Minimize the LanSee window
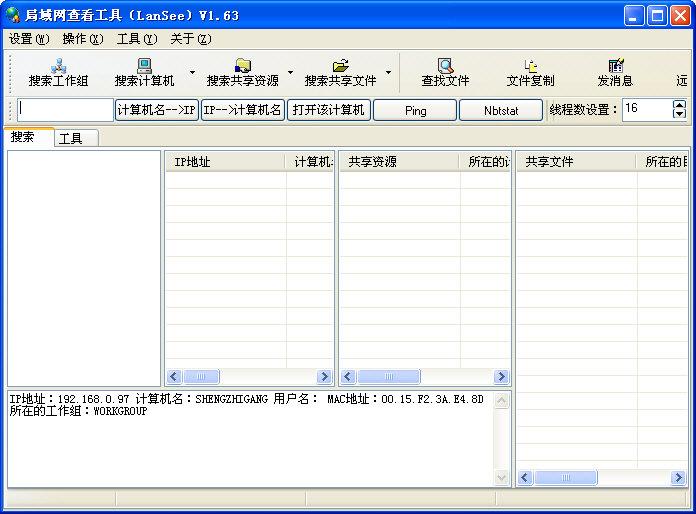Viewport: 696px width, 514px height. [x=633, y=16]
